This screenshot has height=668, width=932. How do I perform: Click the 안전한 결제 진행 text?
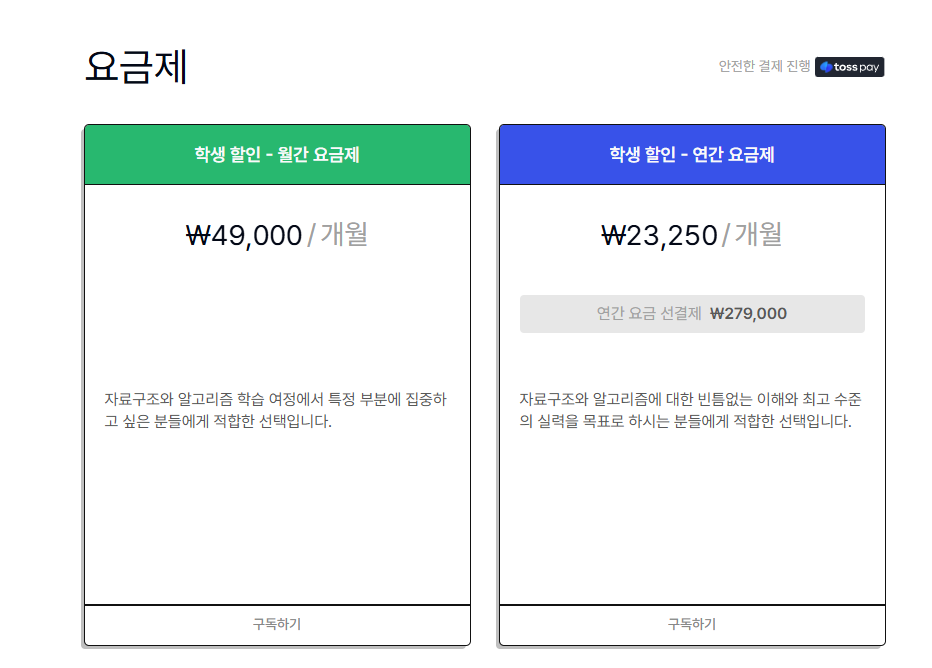pyautogui.click(x=764, y=67)
